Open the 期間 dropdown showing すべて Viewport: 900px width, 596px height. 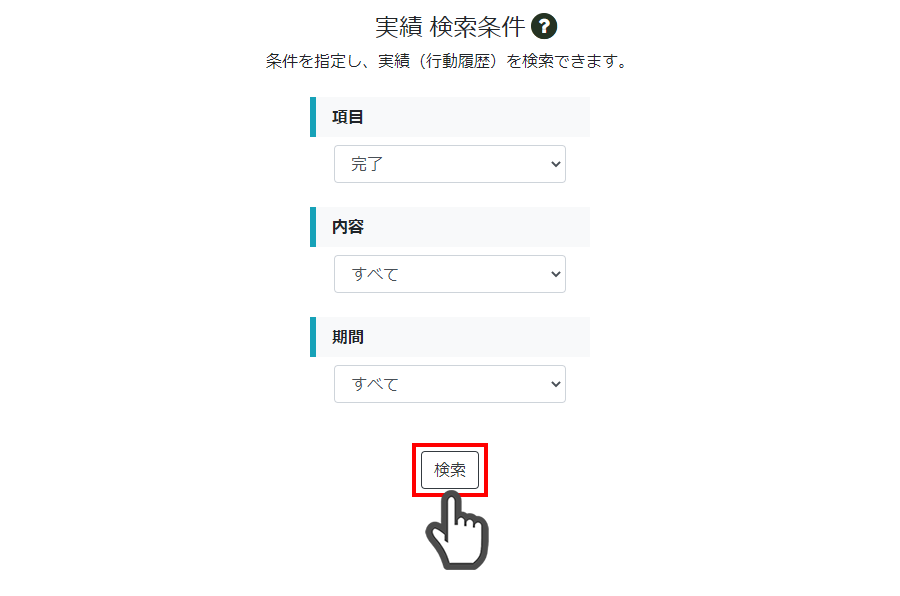(x=450, y=384)
